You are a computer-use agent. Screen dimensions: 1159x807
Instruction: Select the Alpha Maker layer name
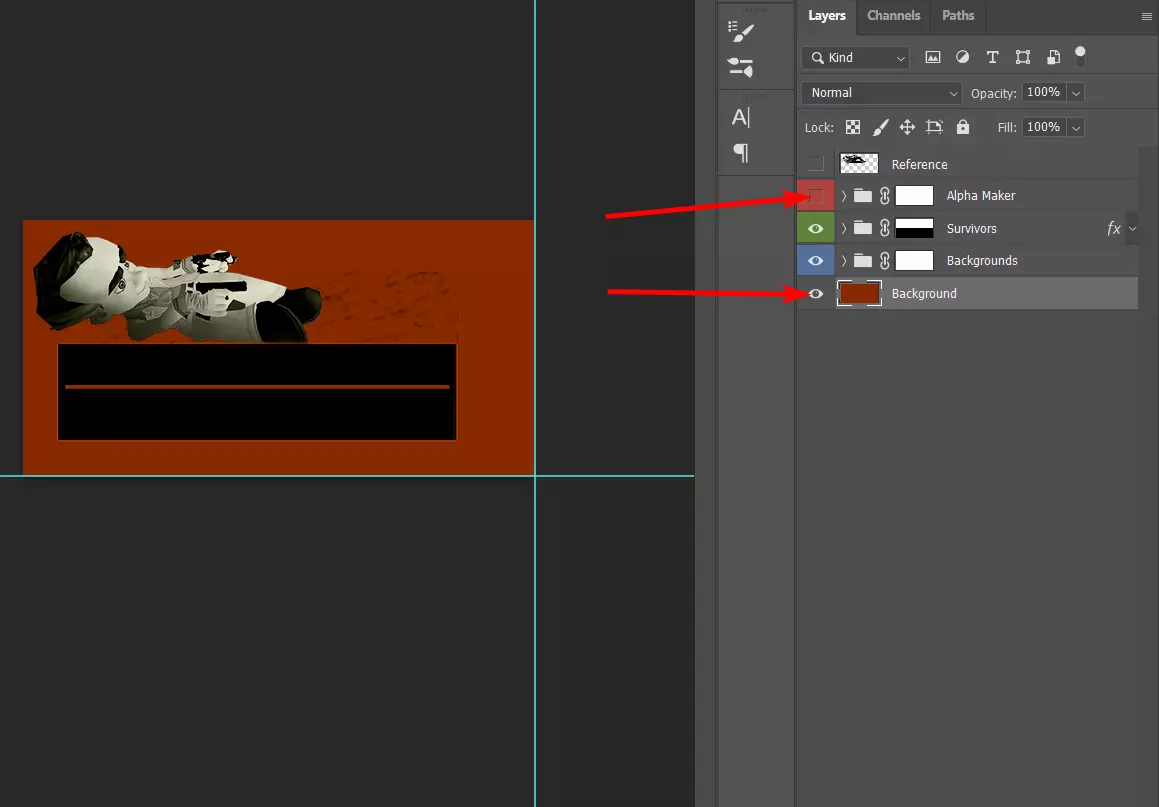tap(981, 196)
